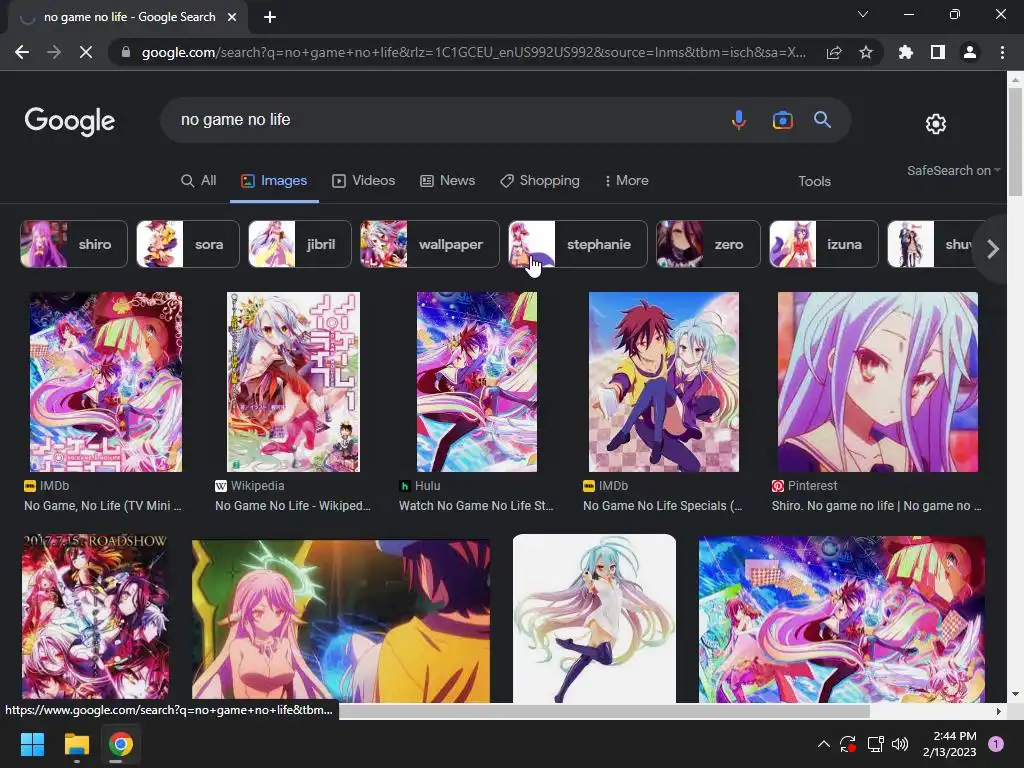The image size is (1024, 768).
Task: Open File Explorer from taskbar
Action: 76,744
